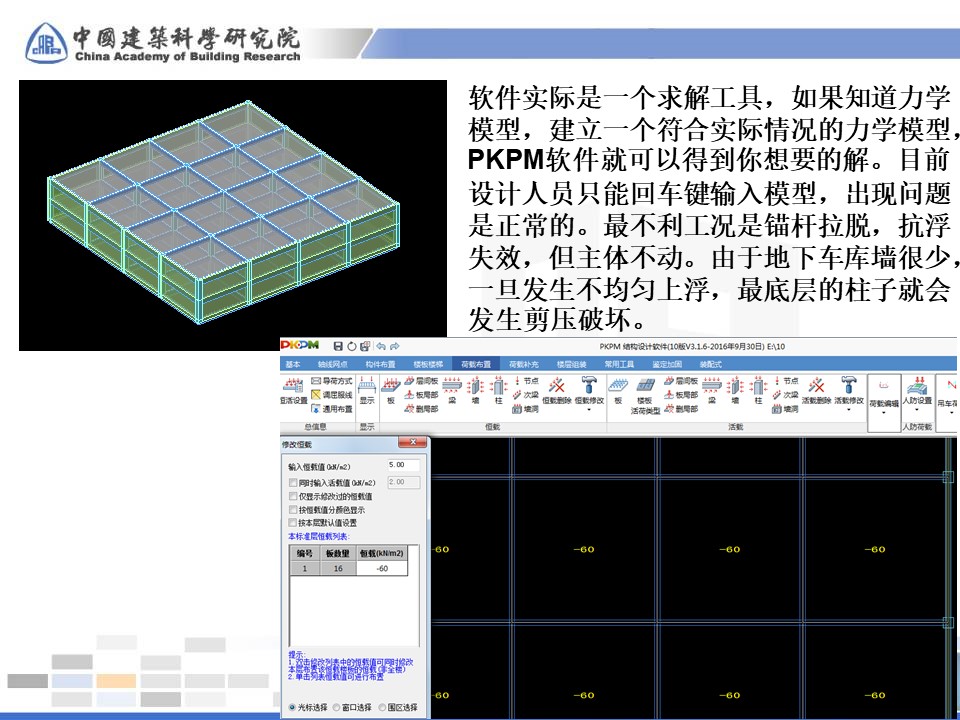Click the Undo arrow icon
Screen dimensions: 960x720
[x=382, y=346]
